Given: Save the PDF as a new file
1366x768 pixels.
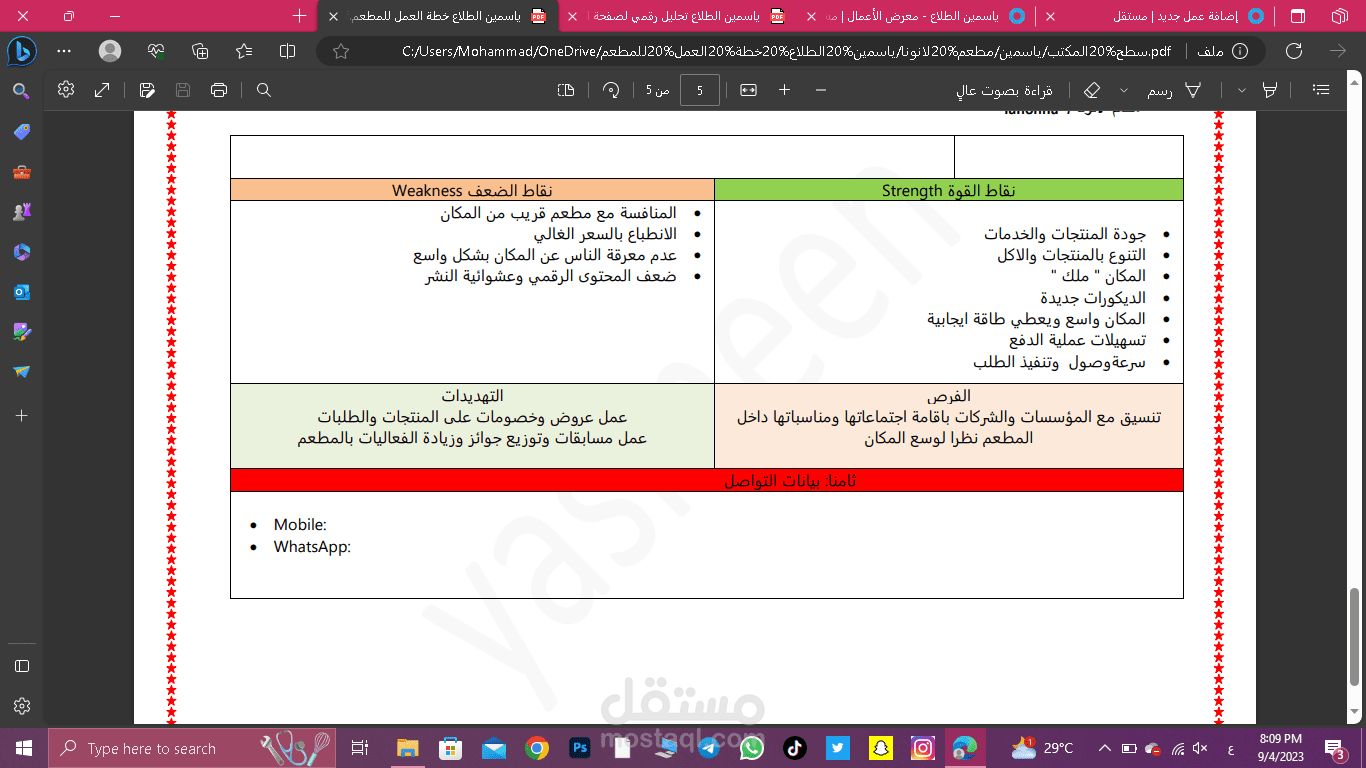Looking at the screenshot, I should point(147,90).
